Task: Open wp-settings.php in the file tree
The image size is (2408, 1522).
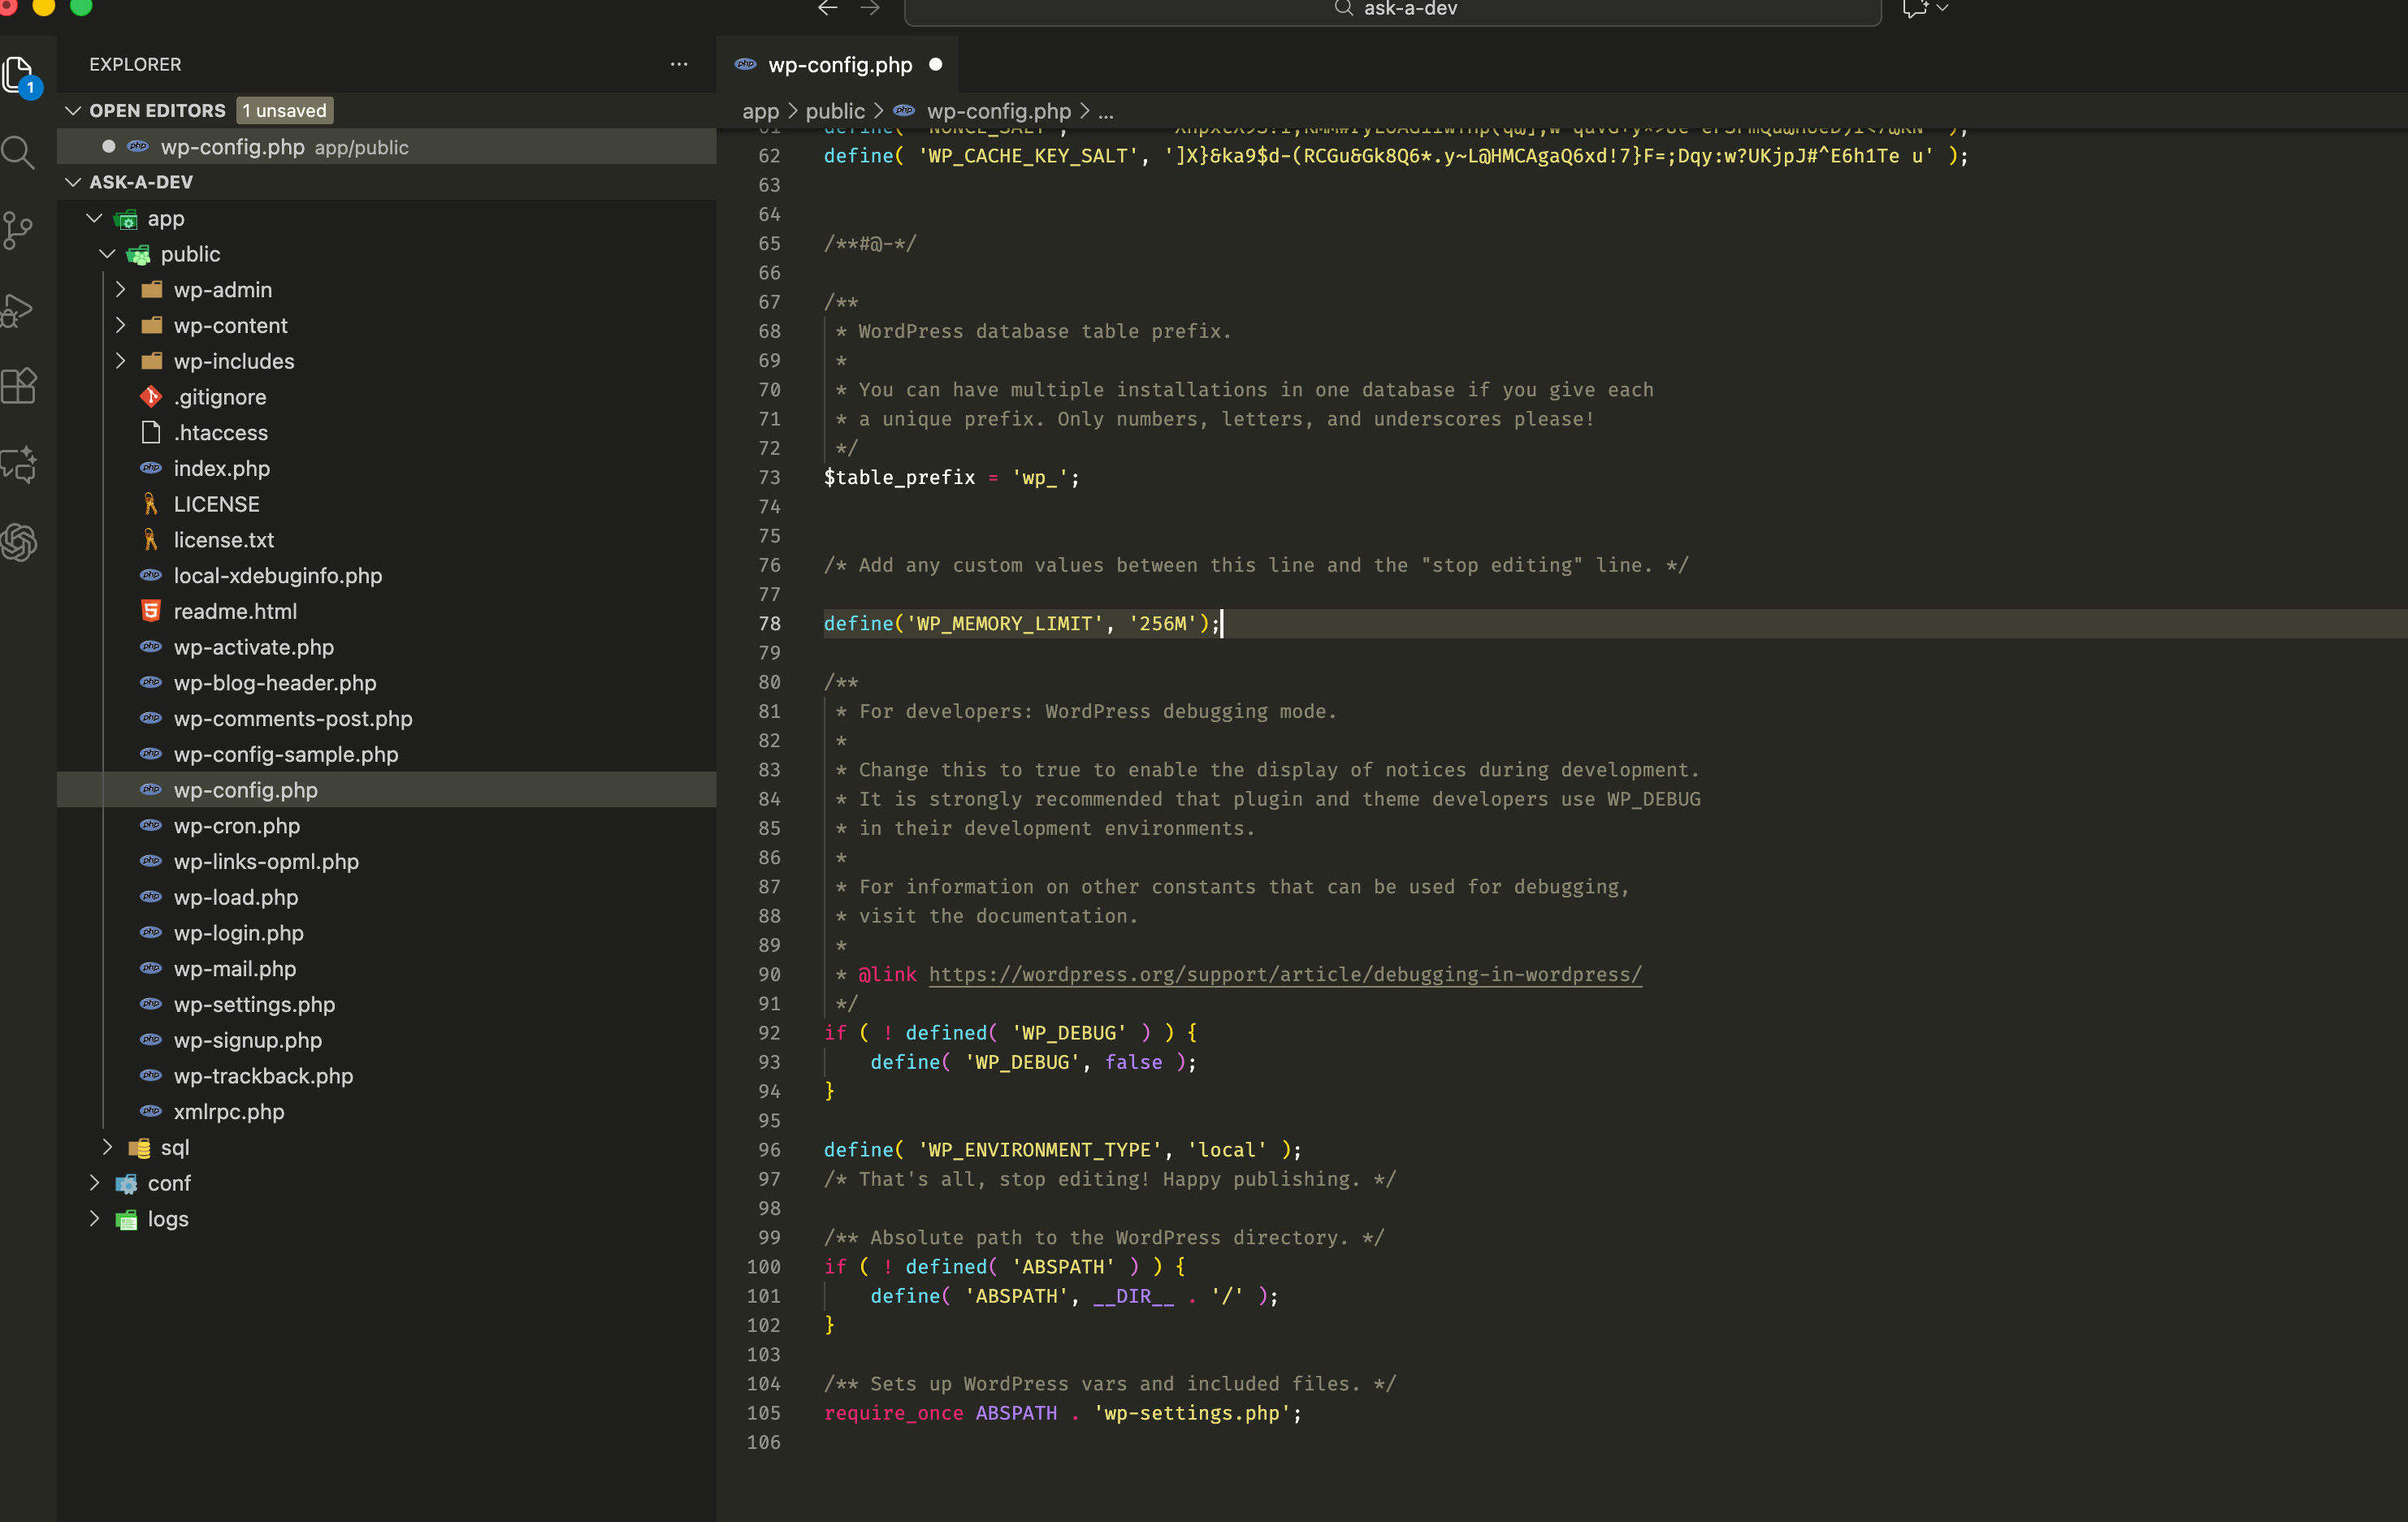Action: [254, 1004]
